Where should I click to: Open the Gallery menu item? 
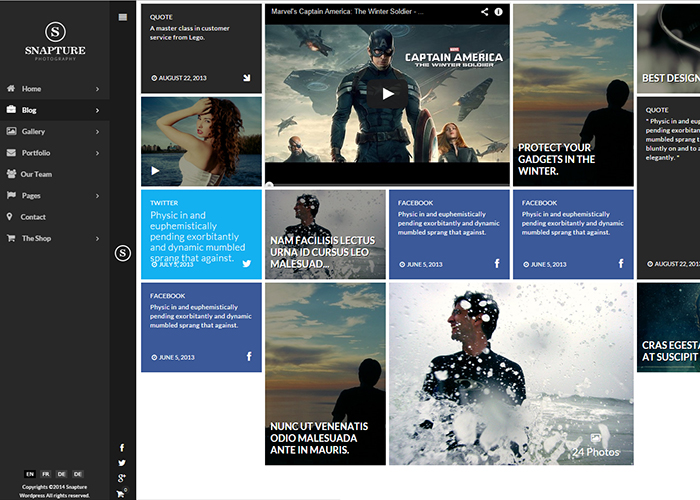click(x=54, y=131)
